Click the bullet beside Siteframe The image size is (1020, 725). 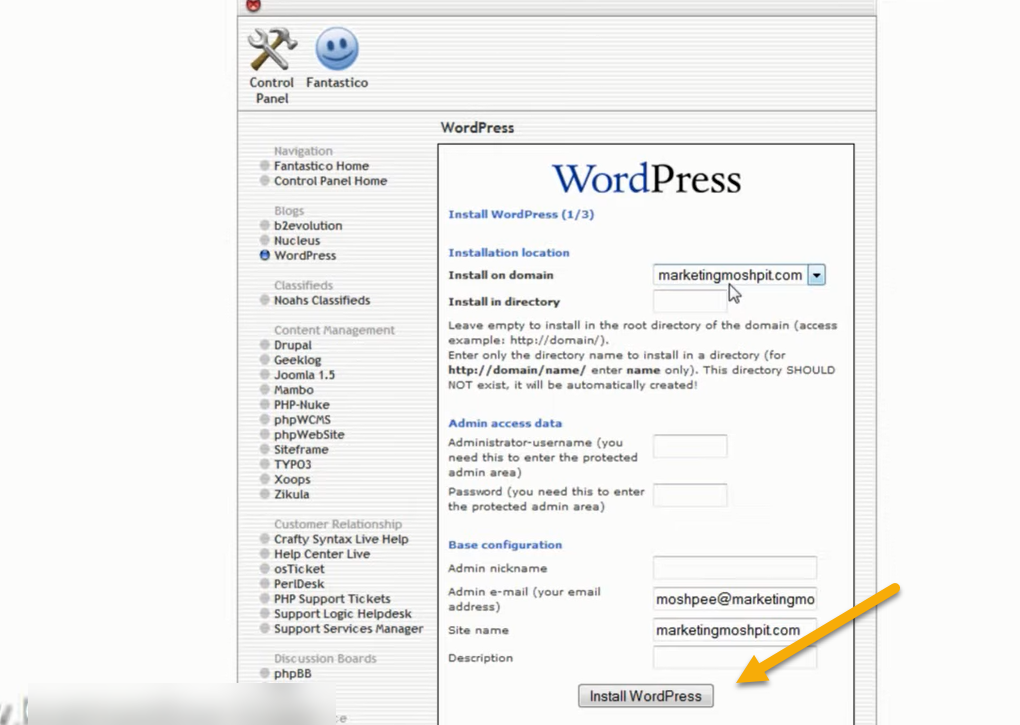[265, 450]
